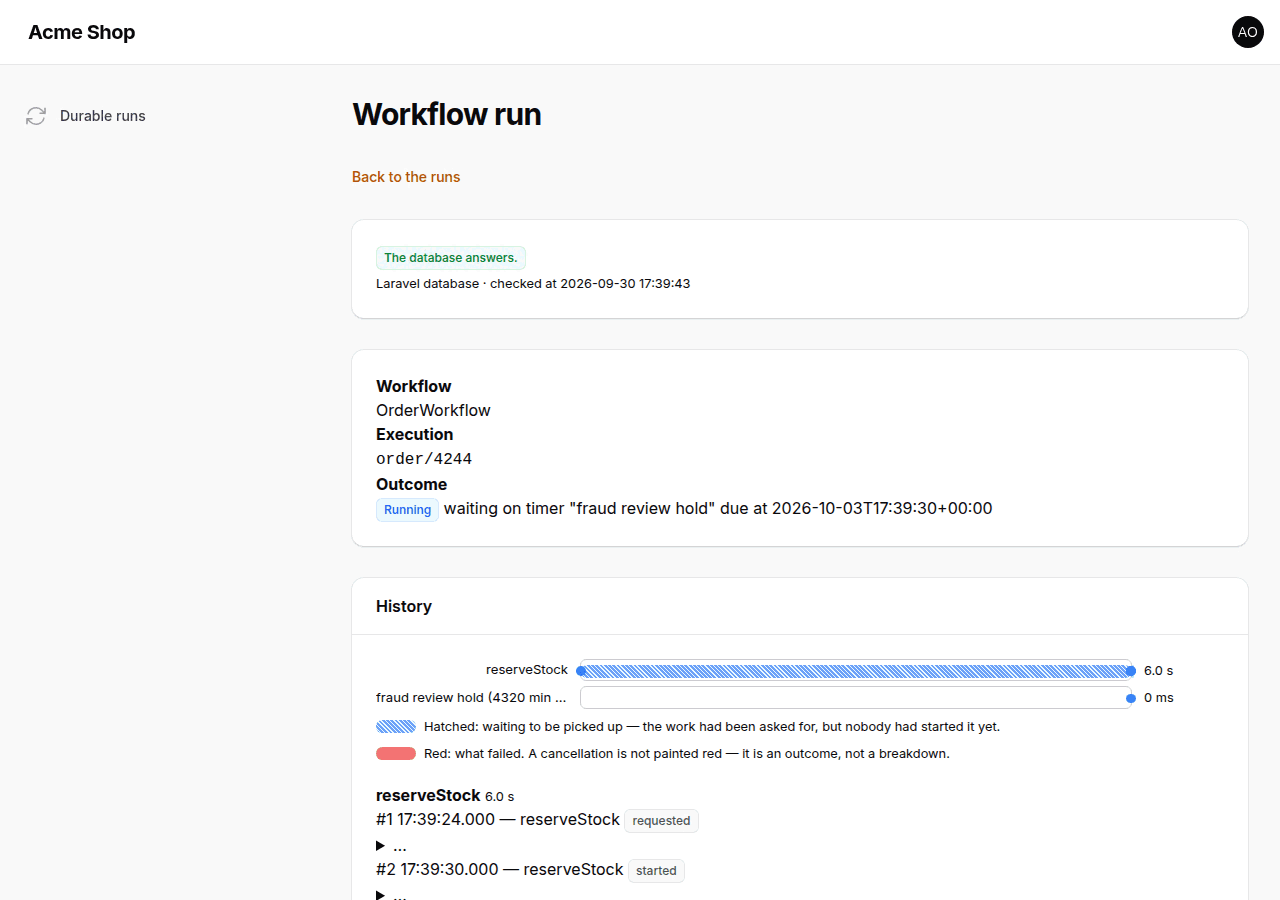Click the hatched legend swatch
1280x900 pixels.
point(396,727)
